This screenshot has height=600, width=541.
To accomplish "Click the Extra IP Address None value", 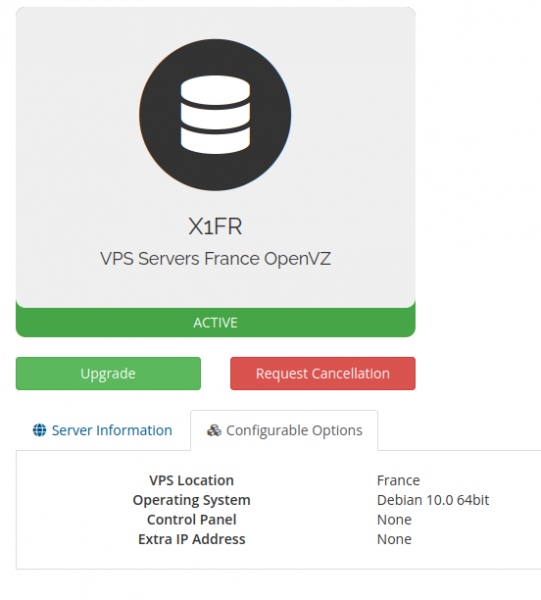I will 394,539.
